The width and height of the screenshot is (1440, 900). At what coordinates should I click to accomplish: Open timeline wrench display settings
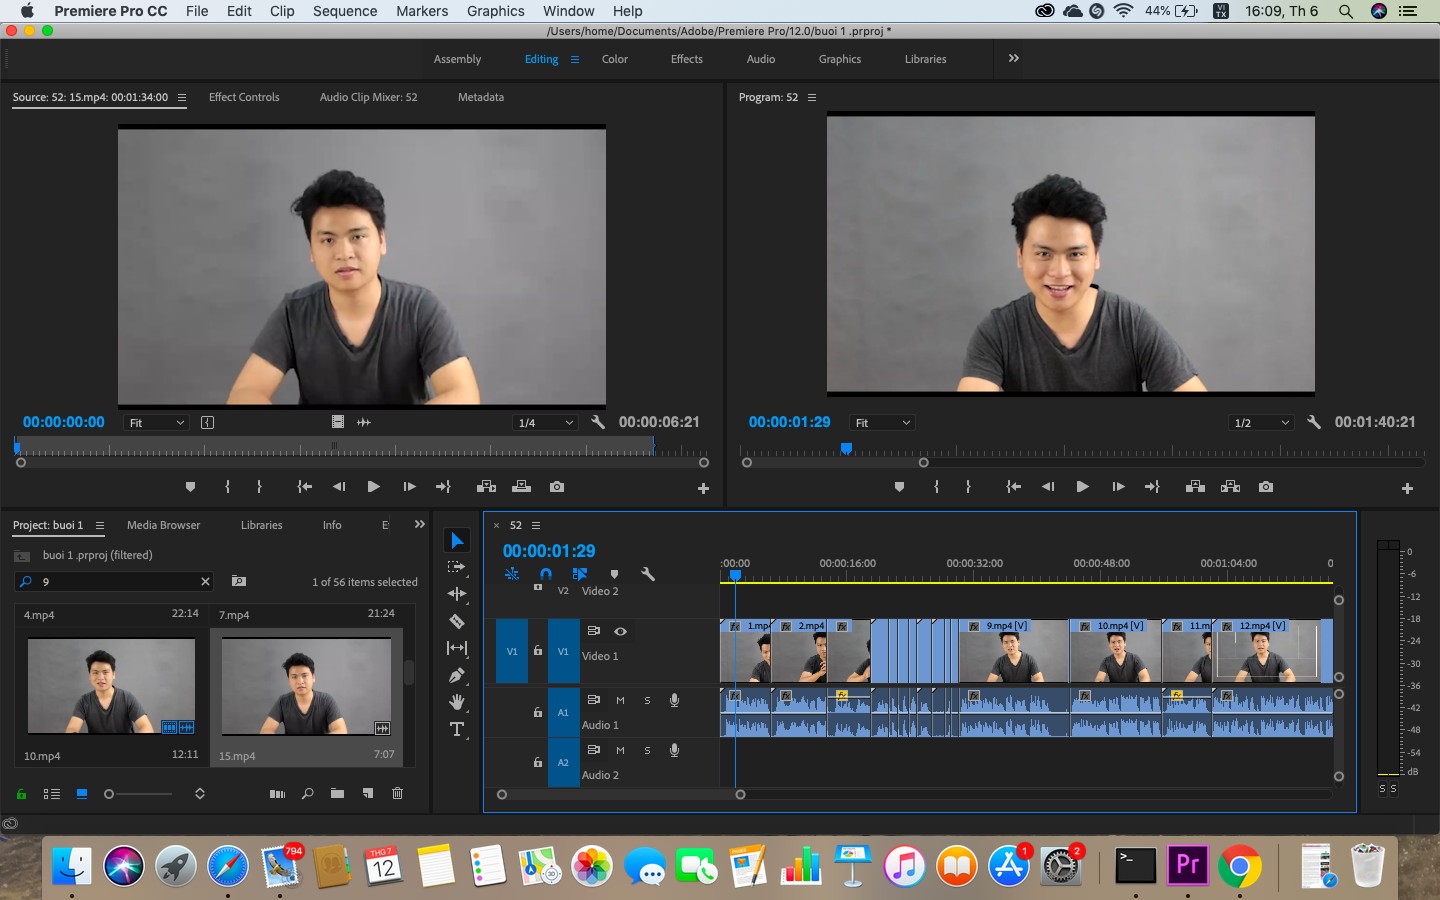click(x=647, y=574)
